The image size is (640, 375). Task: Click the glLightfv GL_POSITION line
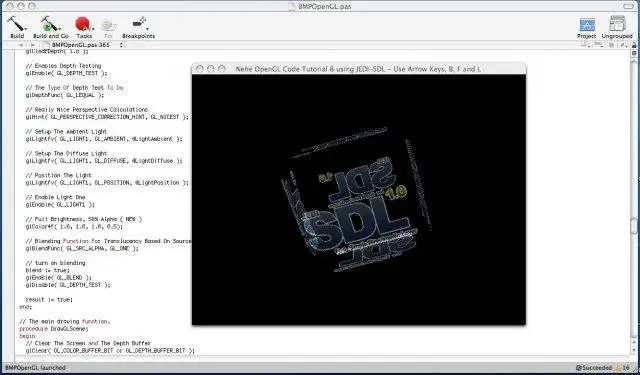coord(107,183)
